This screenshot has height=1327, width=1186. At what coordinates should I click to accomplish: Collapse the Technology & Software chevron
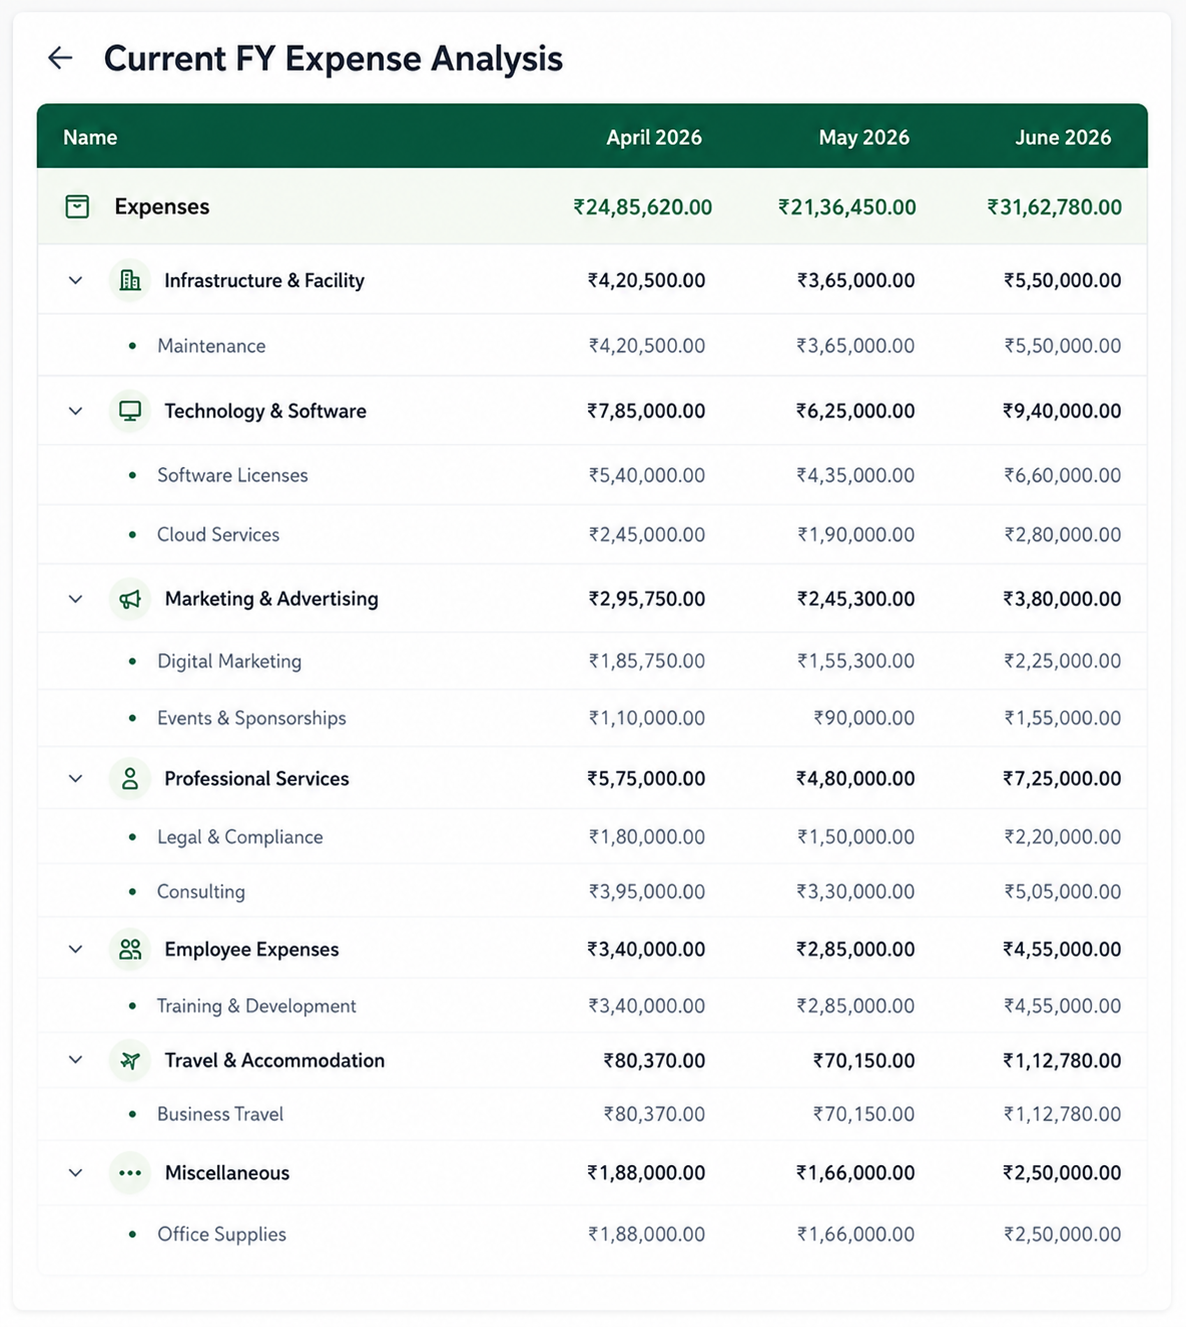click(x=75, y=411)
